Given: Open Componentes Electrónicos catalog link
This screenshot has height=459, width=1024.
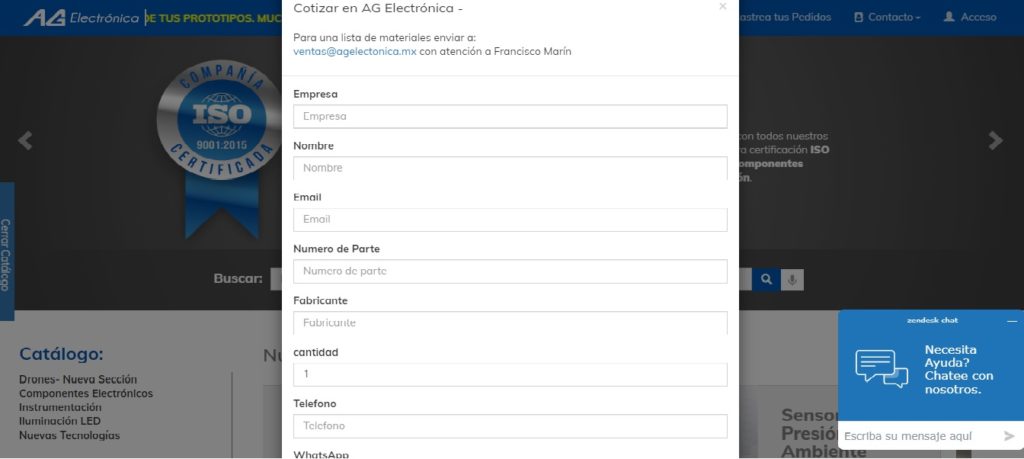Looking at the screenshot, I should point(86,394).
